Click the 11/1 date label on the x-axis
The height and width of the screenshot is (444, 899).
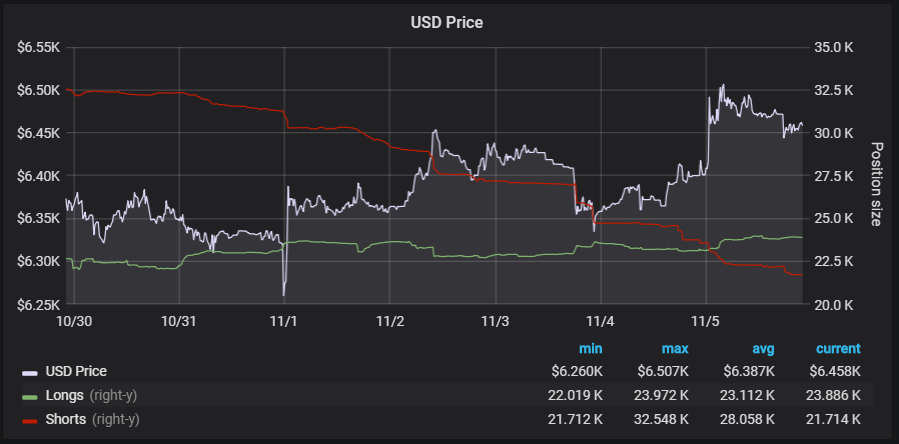coord(284,322)
